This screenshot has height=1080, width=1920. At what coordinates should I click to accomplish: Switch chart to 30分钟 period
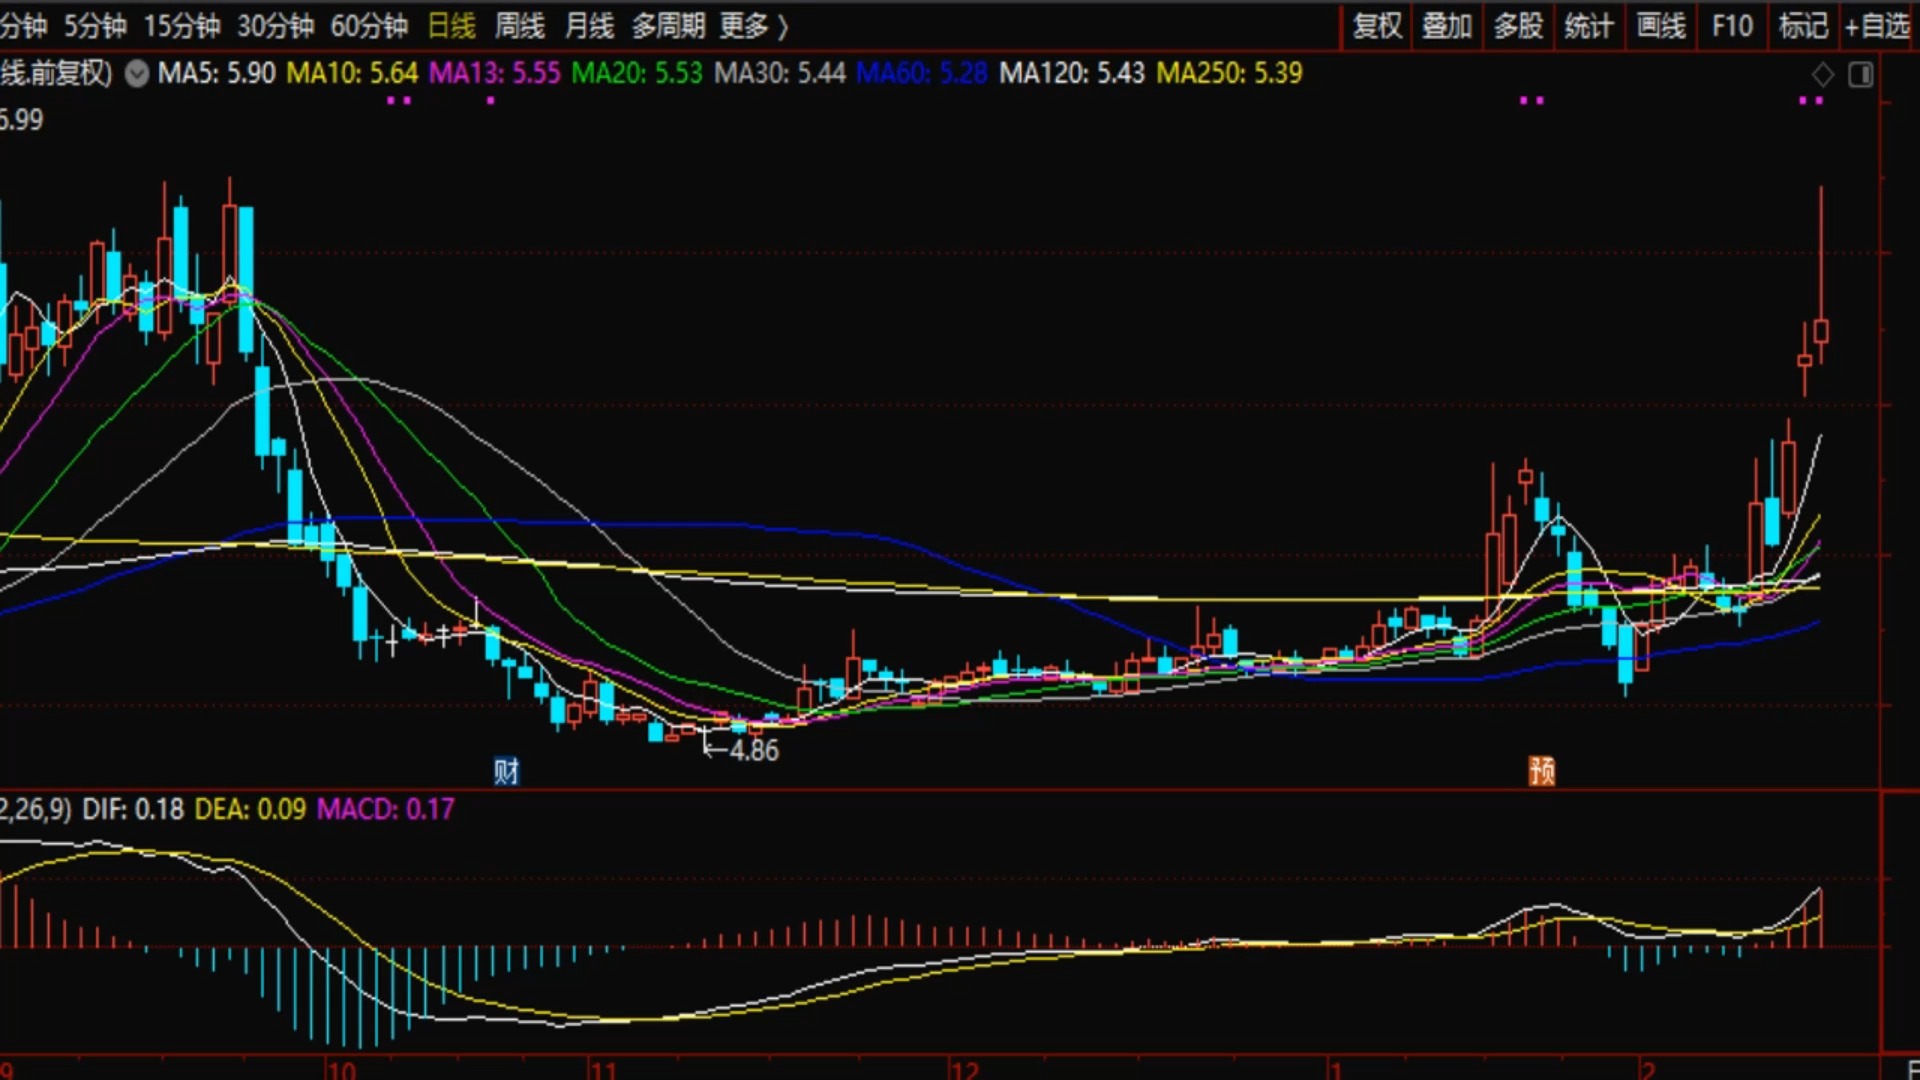(x=275, y=26)
